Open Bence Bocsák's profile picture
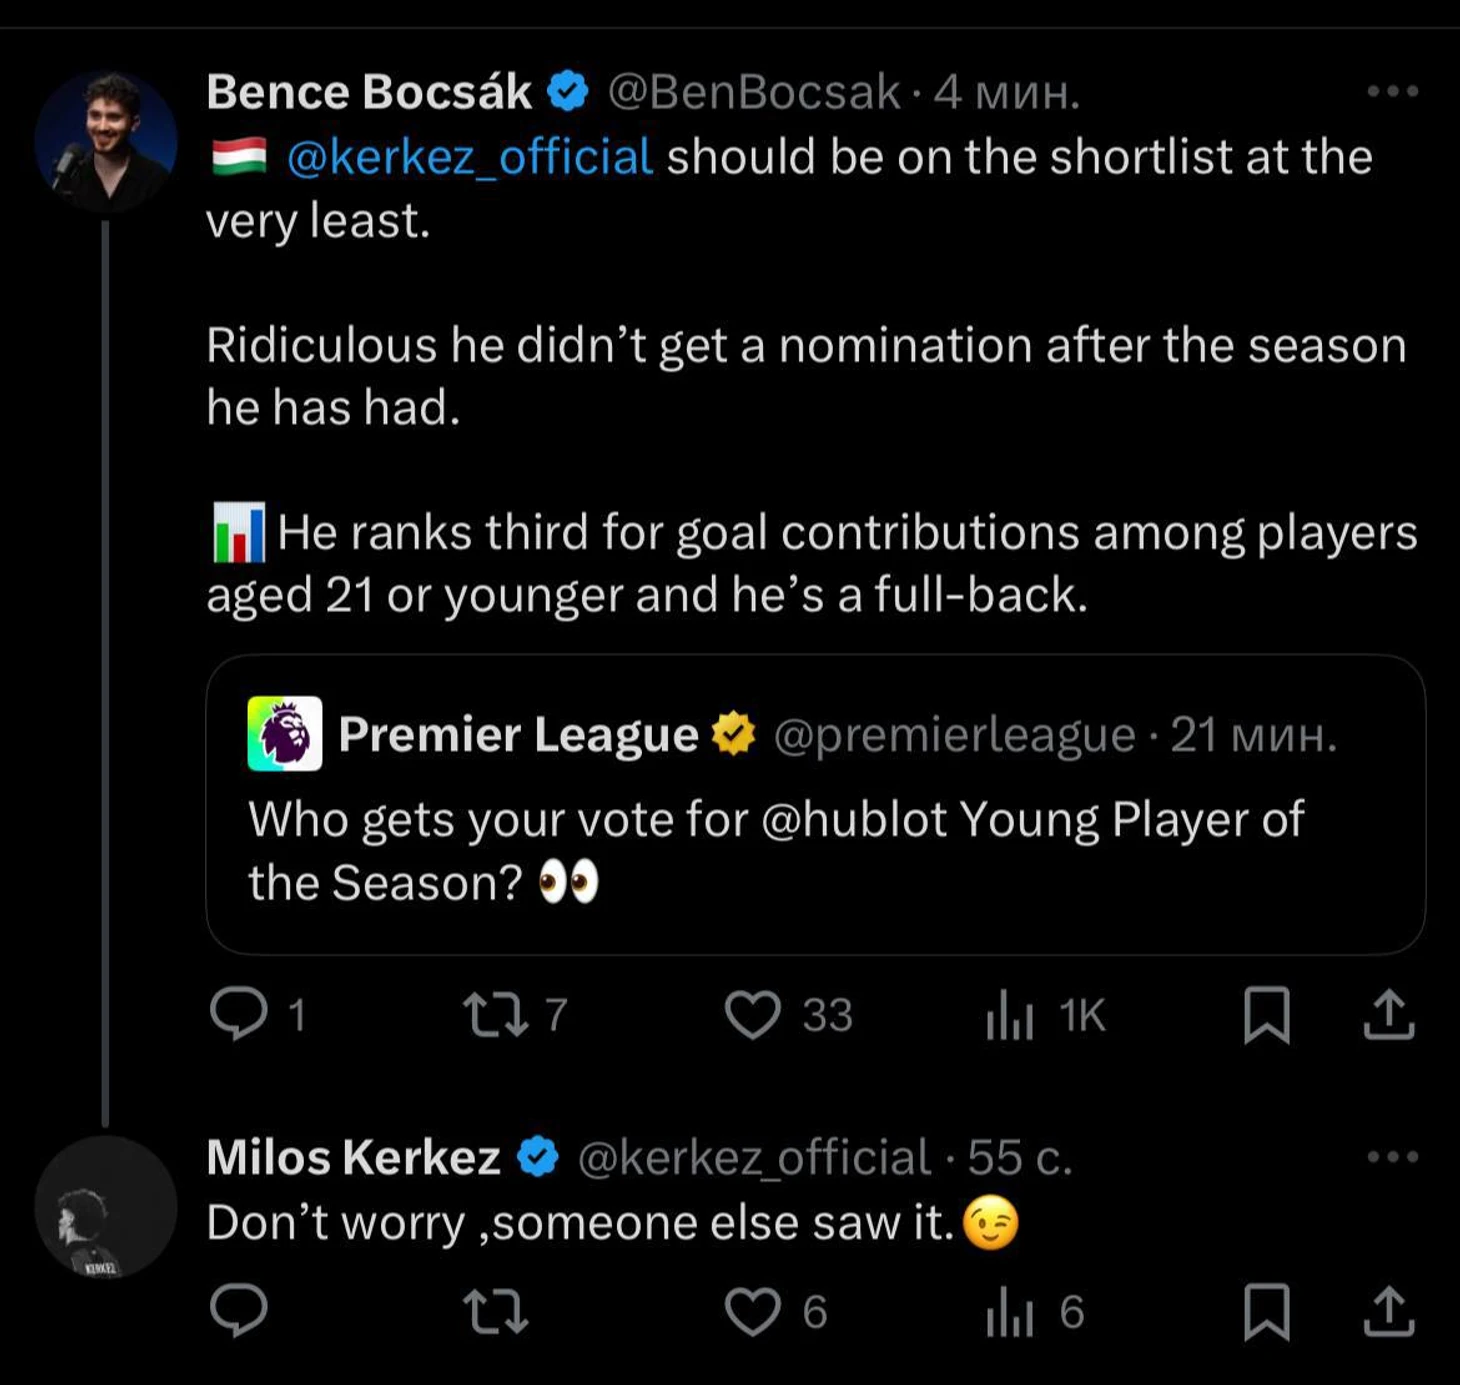The image size is (1460, 1385). pyautogui.click(x=106, y=141)
